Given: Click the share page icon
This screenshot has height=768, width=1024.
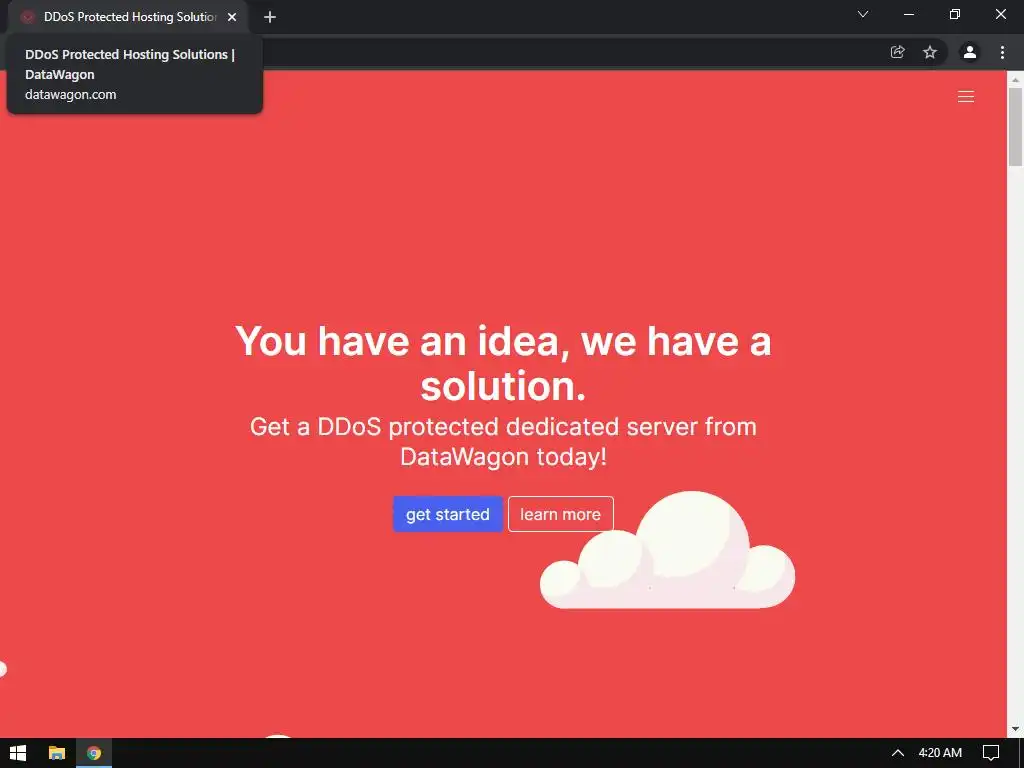Looking at the screenshot, I should (897, 52).
